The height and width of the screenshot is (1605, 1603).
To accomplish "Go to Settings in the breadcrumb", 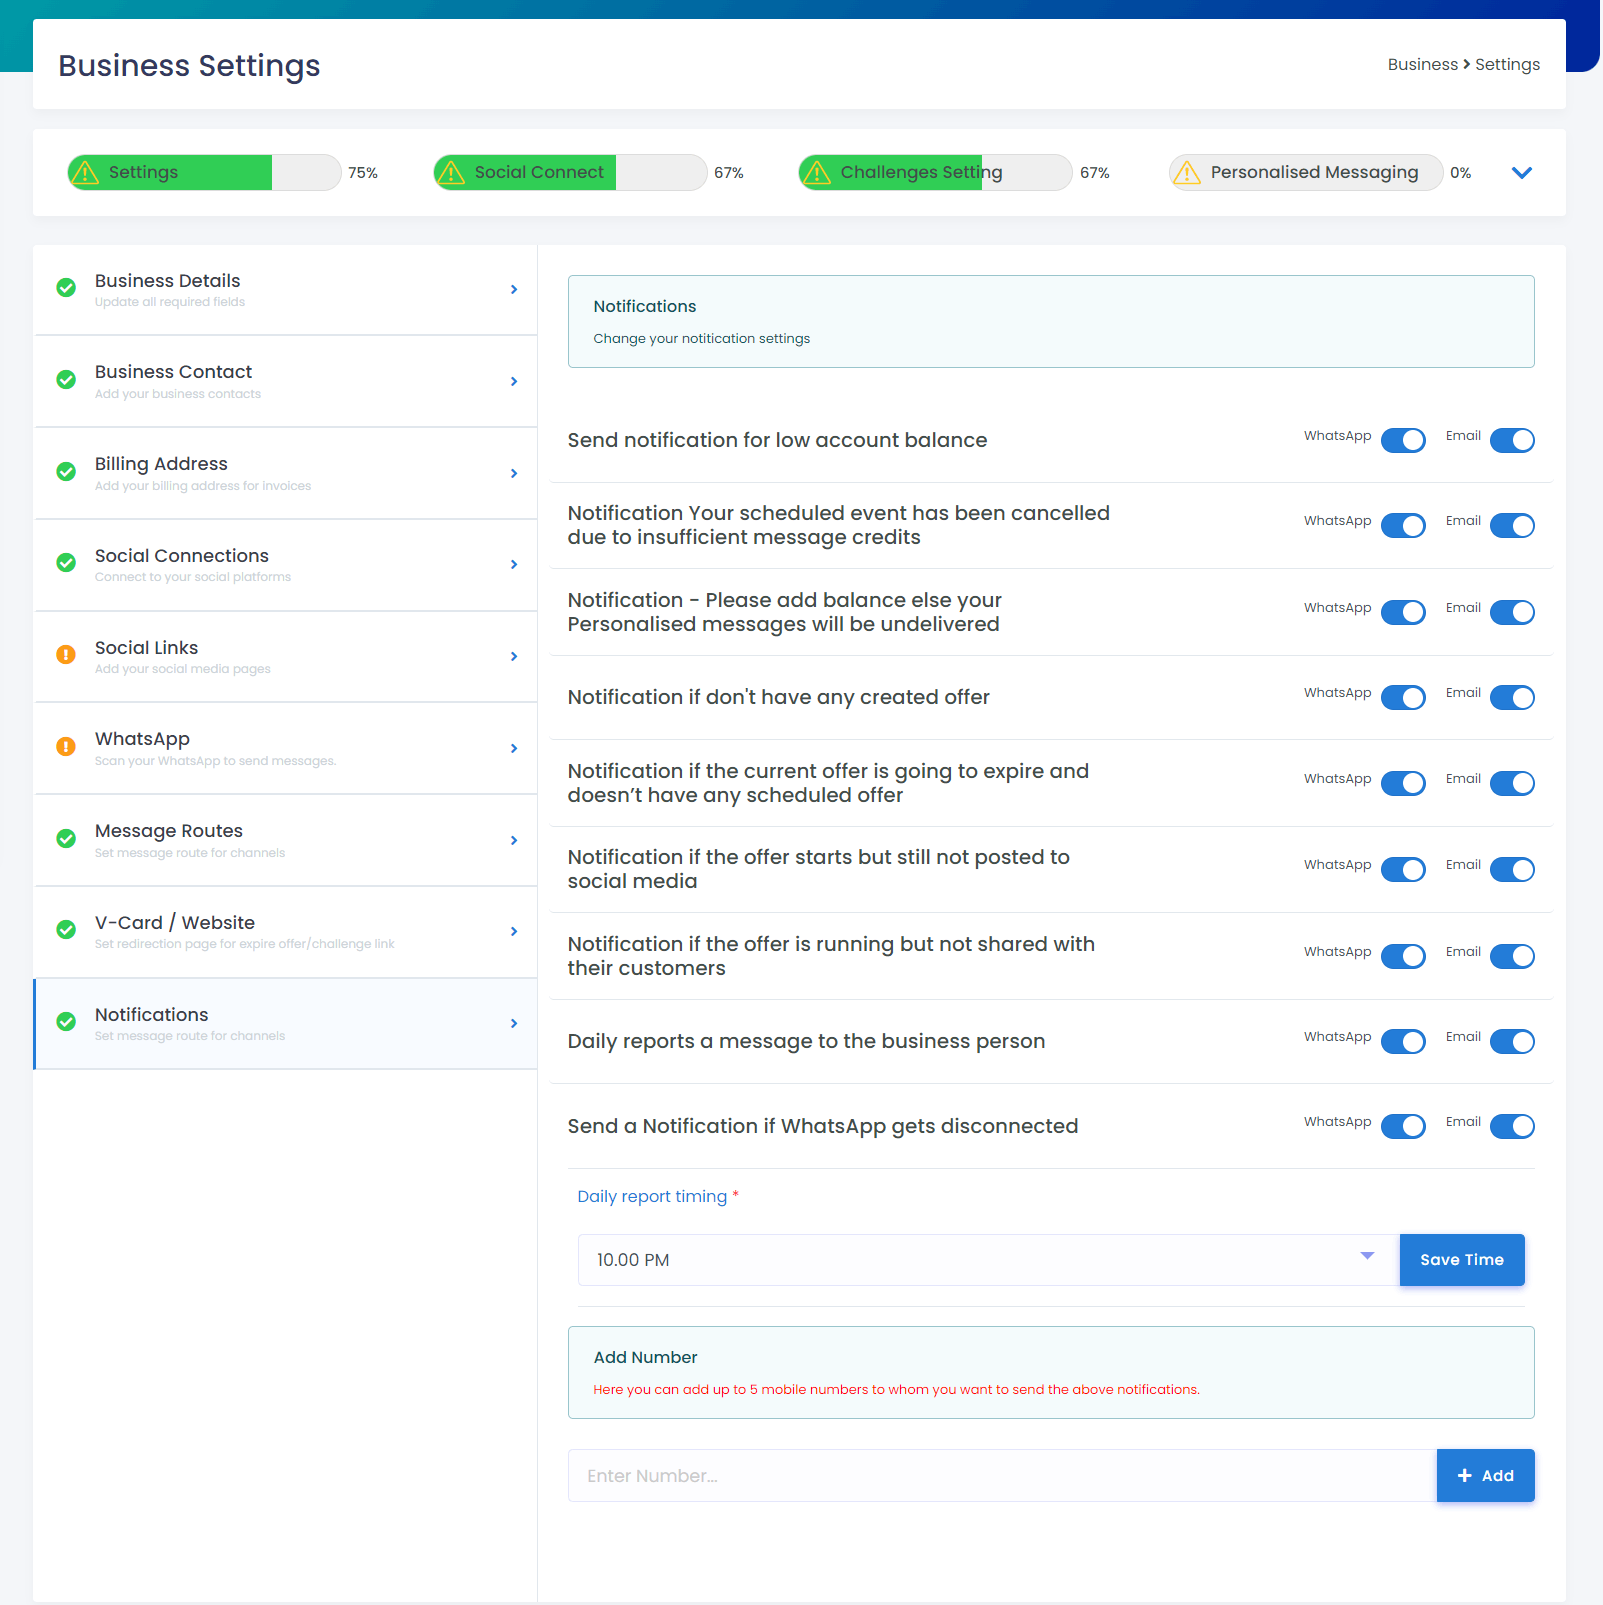I will click(1507, 64).
